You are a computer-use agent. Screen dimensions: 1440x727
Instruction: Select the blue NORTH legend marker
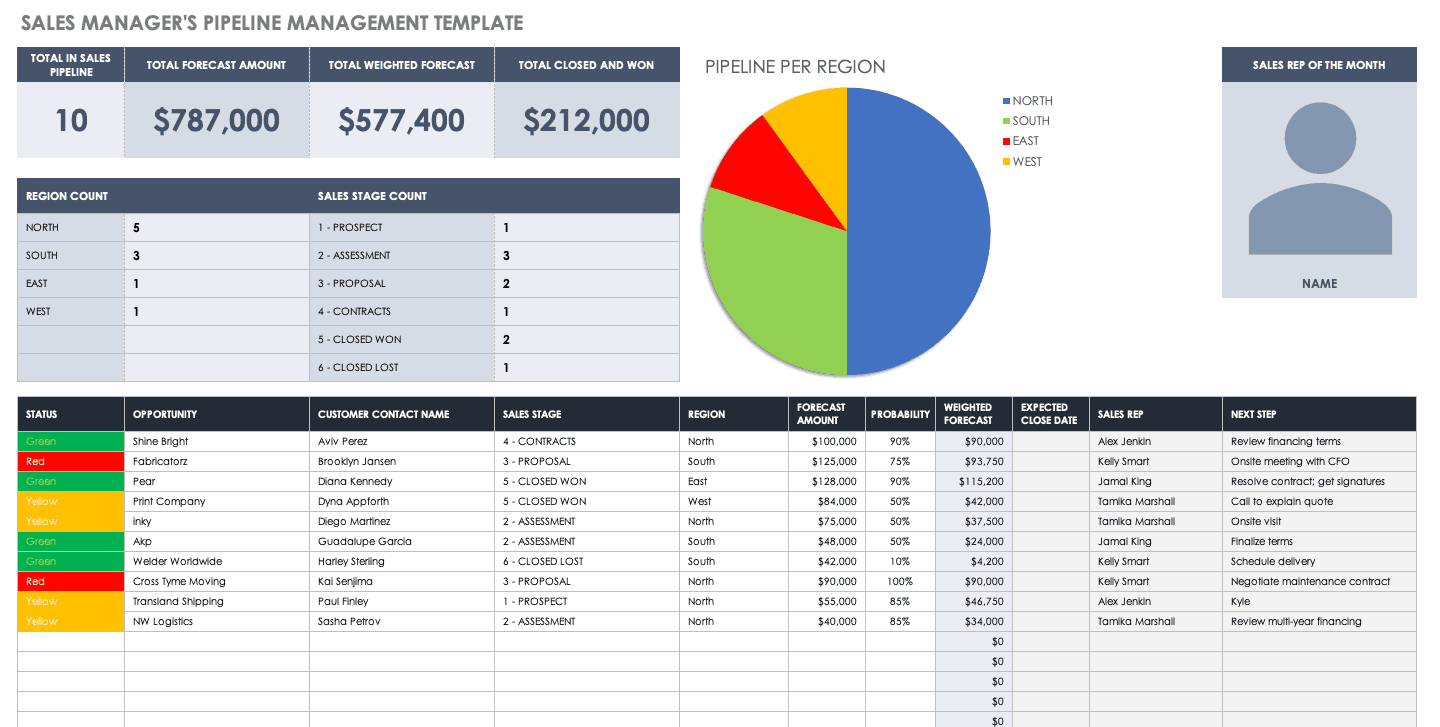(1006, 101)
